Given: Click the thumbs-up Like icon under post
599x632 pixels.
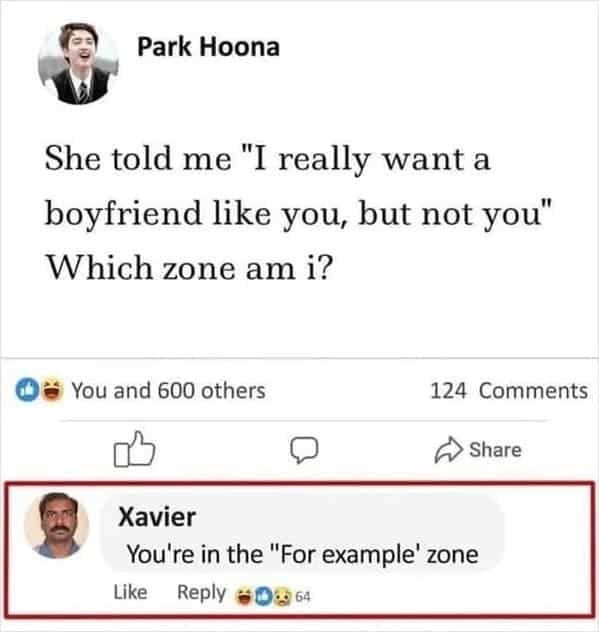Looking at the screenshot, I should pyautogui.click(x=134, y=449).
